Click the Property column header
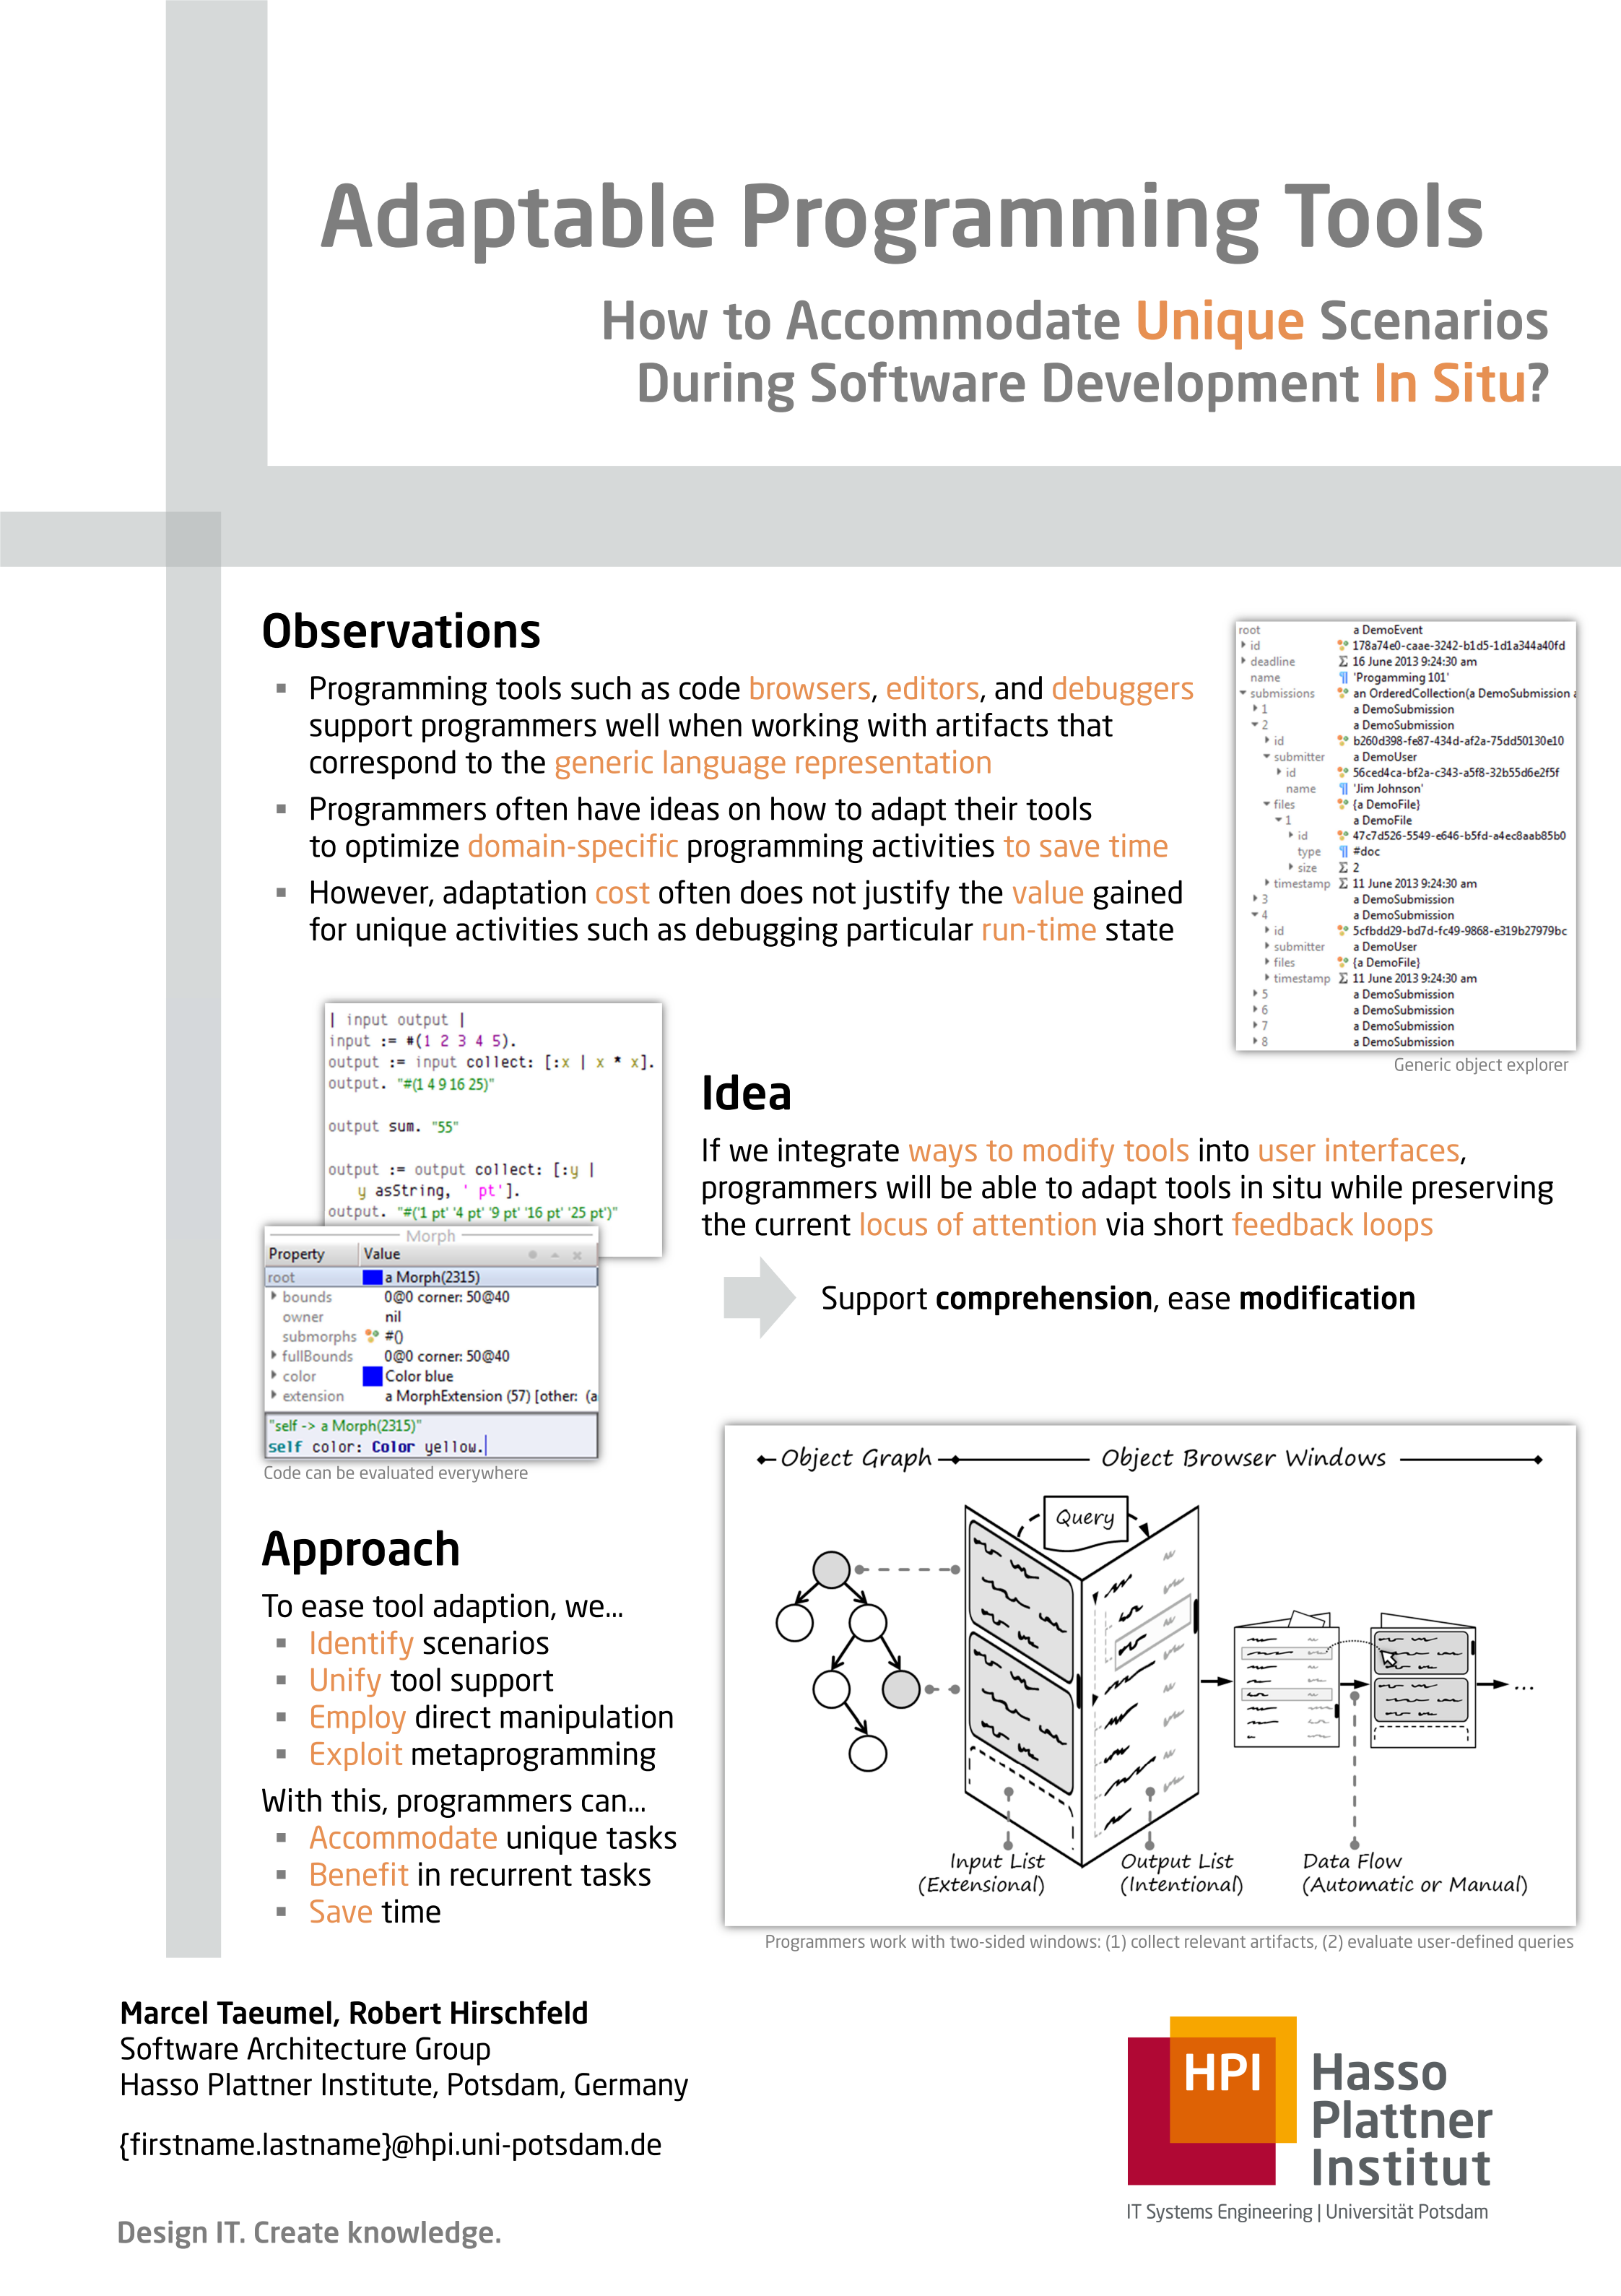Screen dimensions: 1621x2296 [x=297, y=1254]
